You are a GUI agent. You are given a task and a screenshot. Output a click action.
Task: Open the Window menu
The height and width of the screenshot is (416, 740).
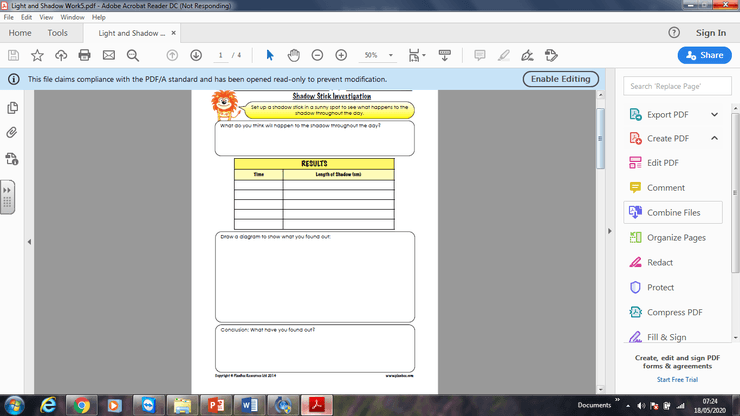pos(72,17)
